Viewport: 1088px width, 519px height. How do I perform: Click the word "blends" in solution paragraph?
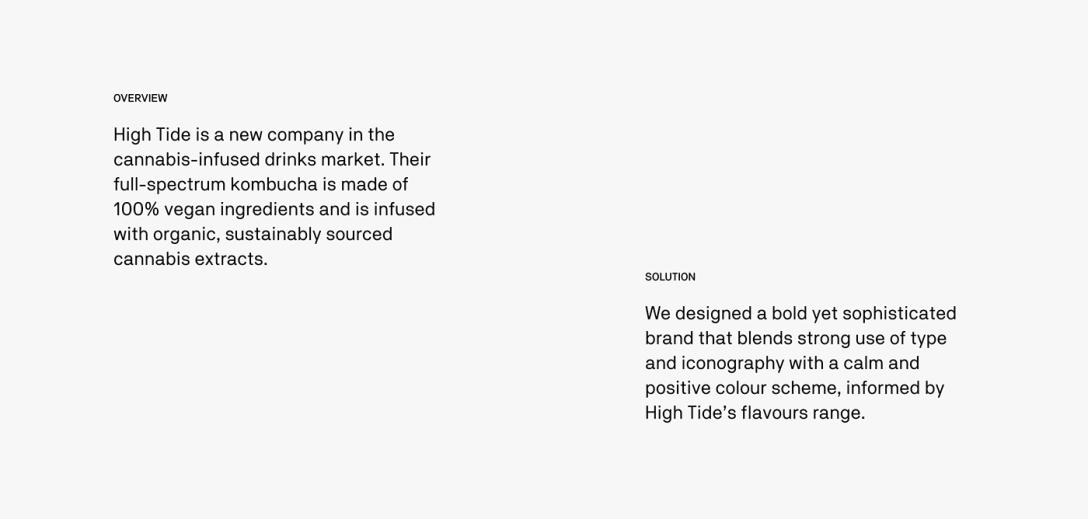[764, 338]
